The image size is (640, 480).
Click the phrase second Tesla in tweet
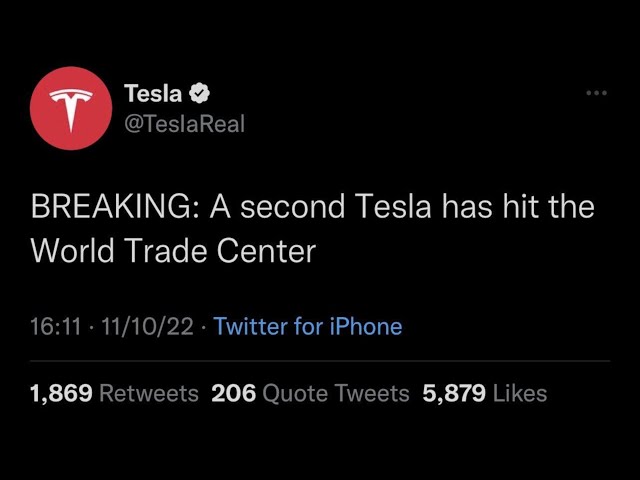tap(336, 207)
